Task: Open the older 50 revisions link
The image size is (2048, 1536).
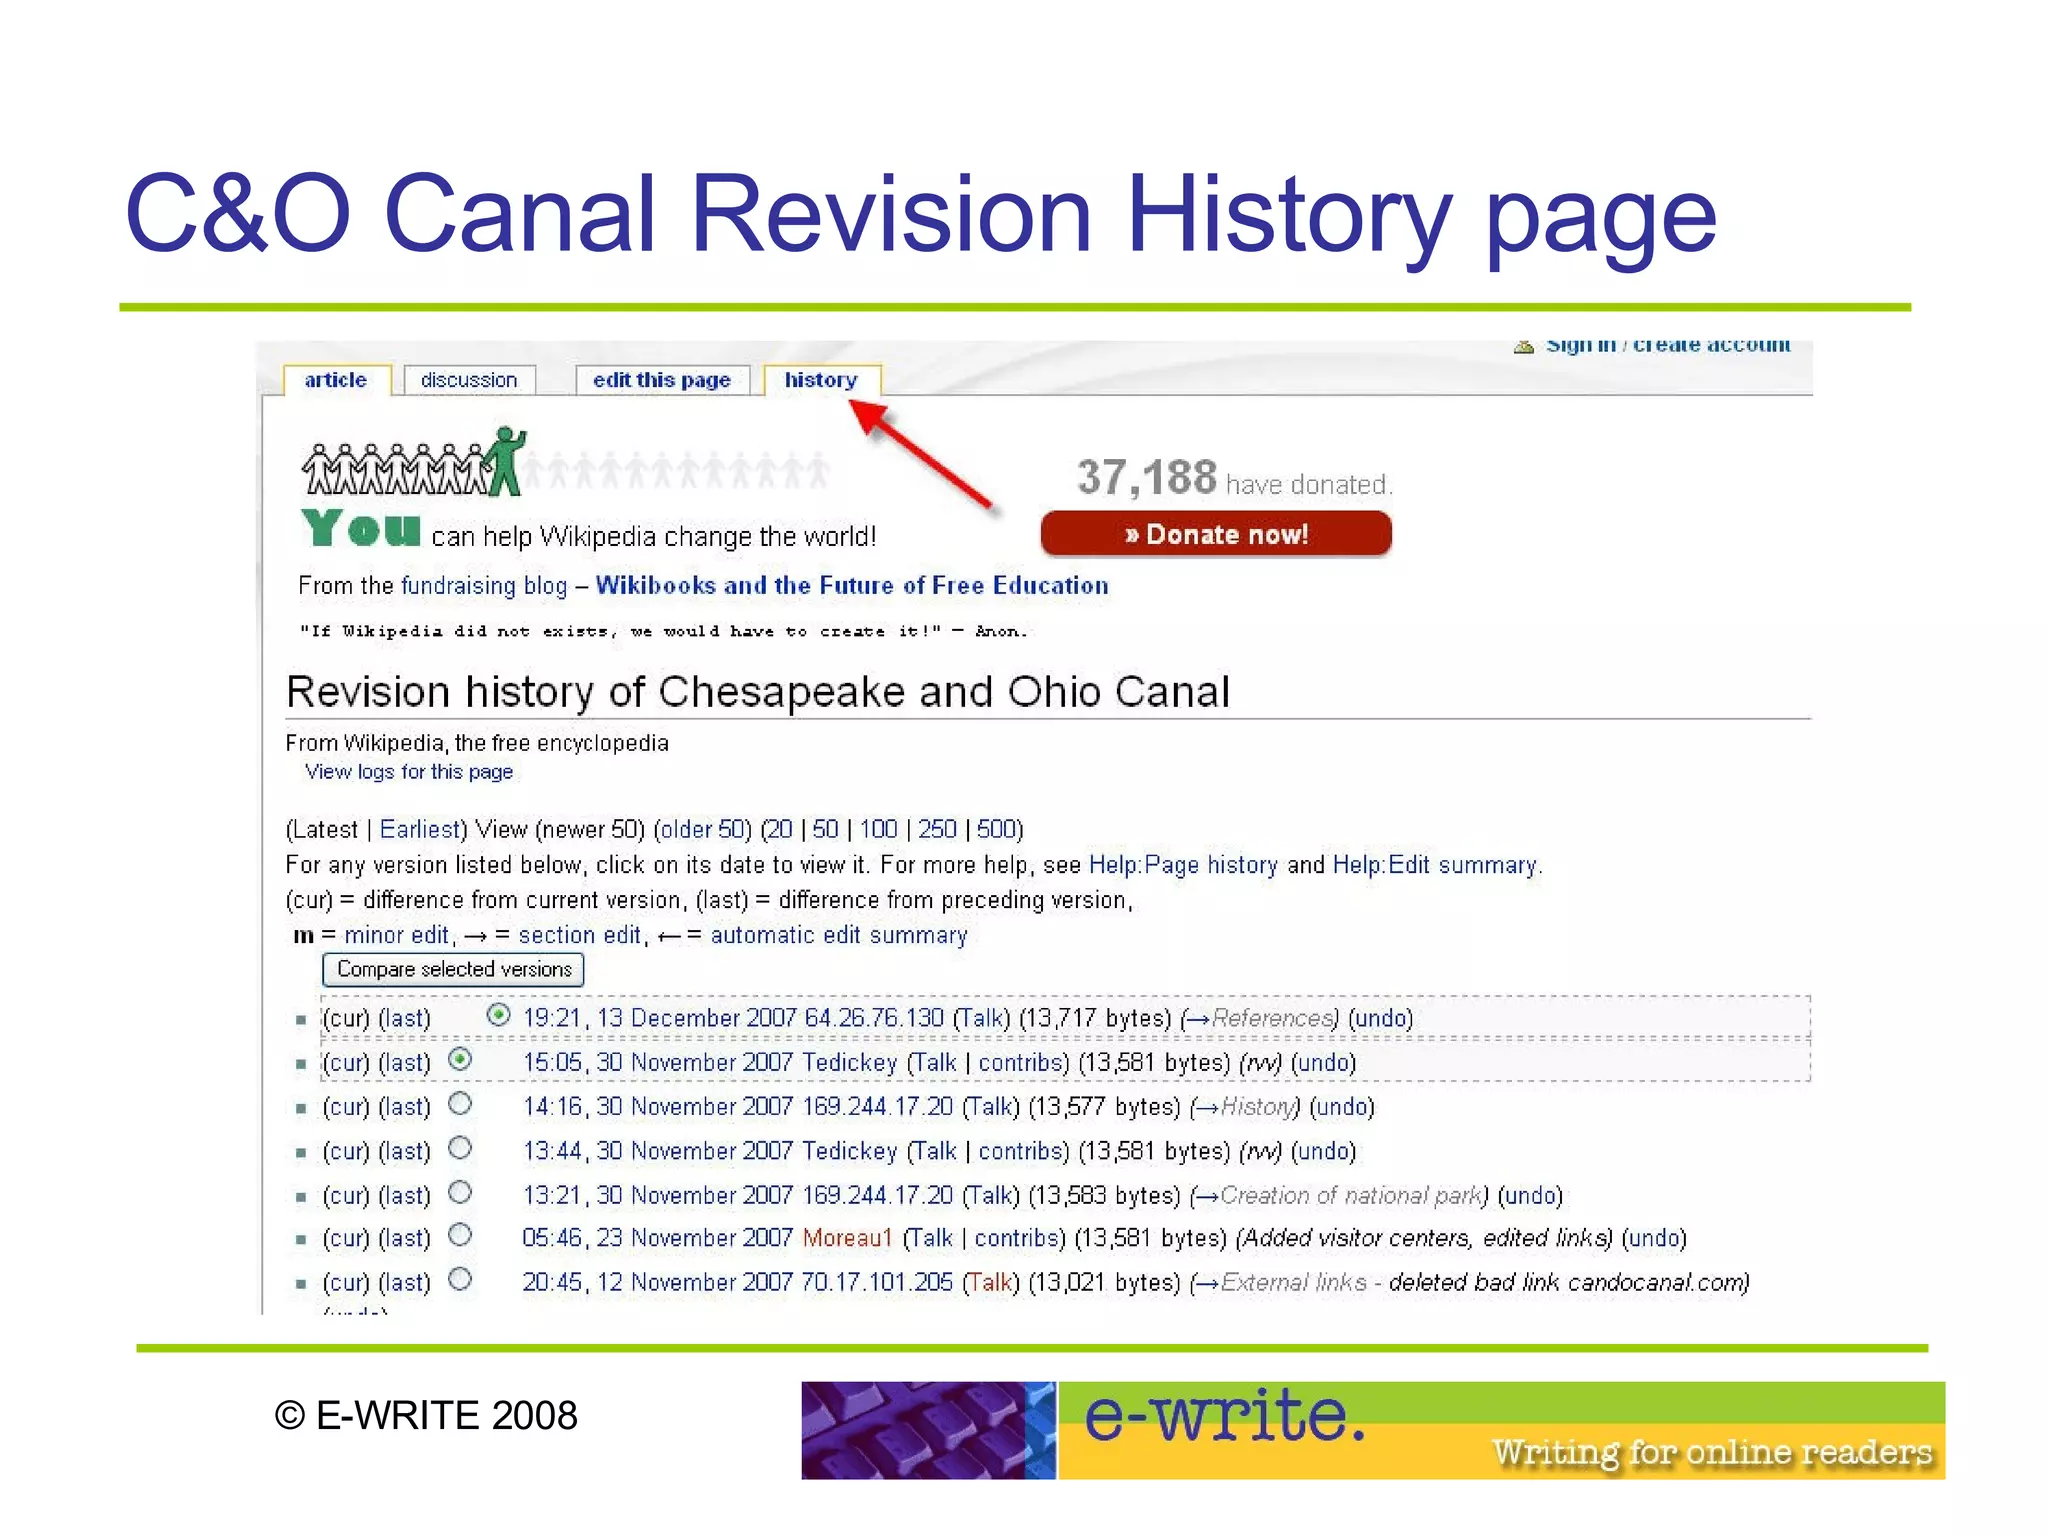Action: tap(703, 829)
